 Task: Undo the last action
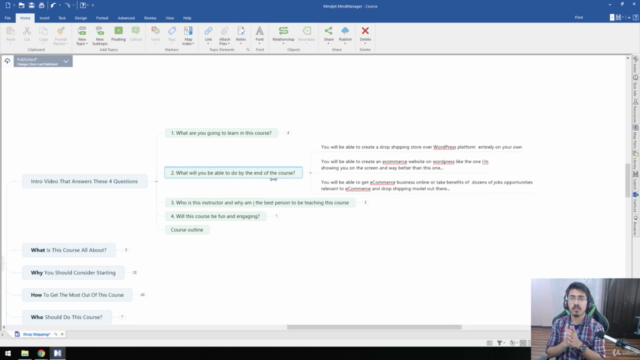53,5
